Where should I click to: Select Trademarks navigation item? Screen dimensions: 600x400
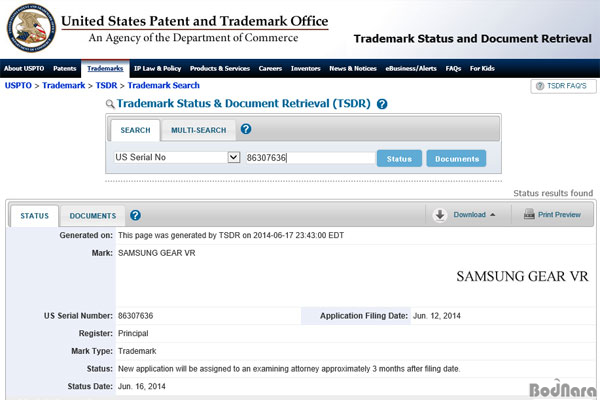[105, 69]
